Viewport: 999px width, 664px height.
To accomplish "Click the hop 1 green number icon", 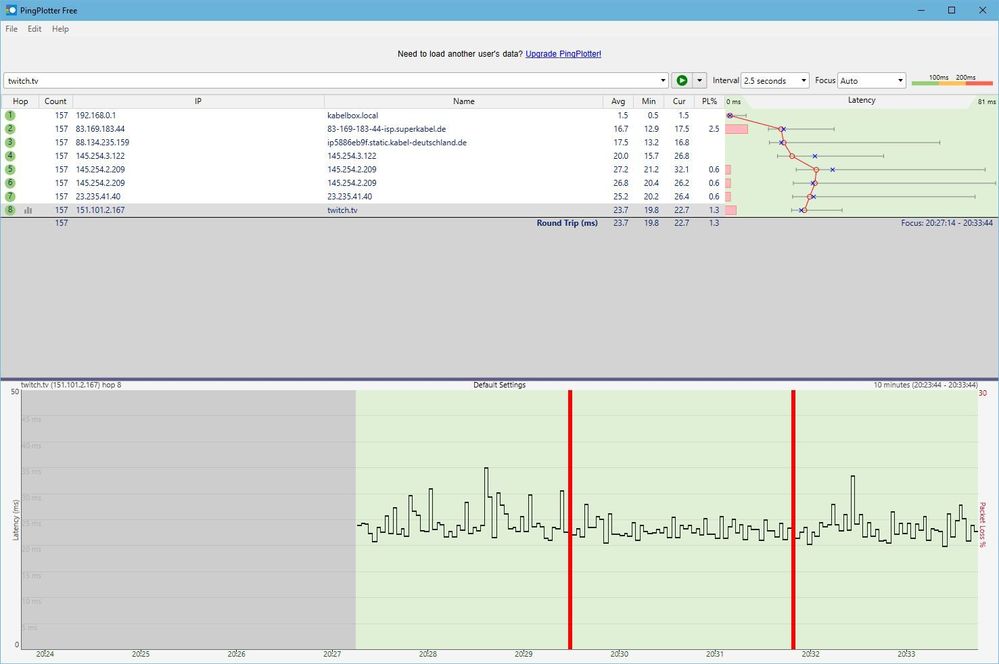I will 10,115.
